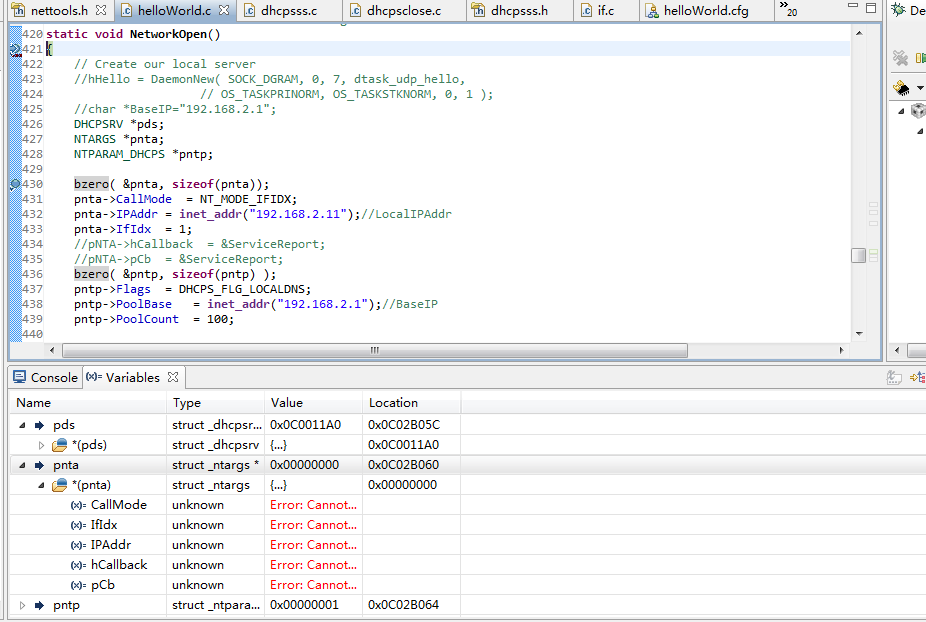
Task: Click the folder icon beside *(pds)
Action: 60,445
